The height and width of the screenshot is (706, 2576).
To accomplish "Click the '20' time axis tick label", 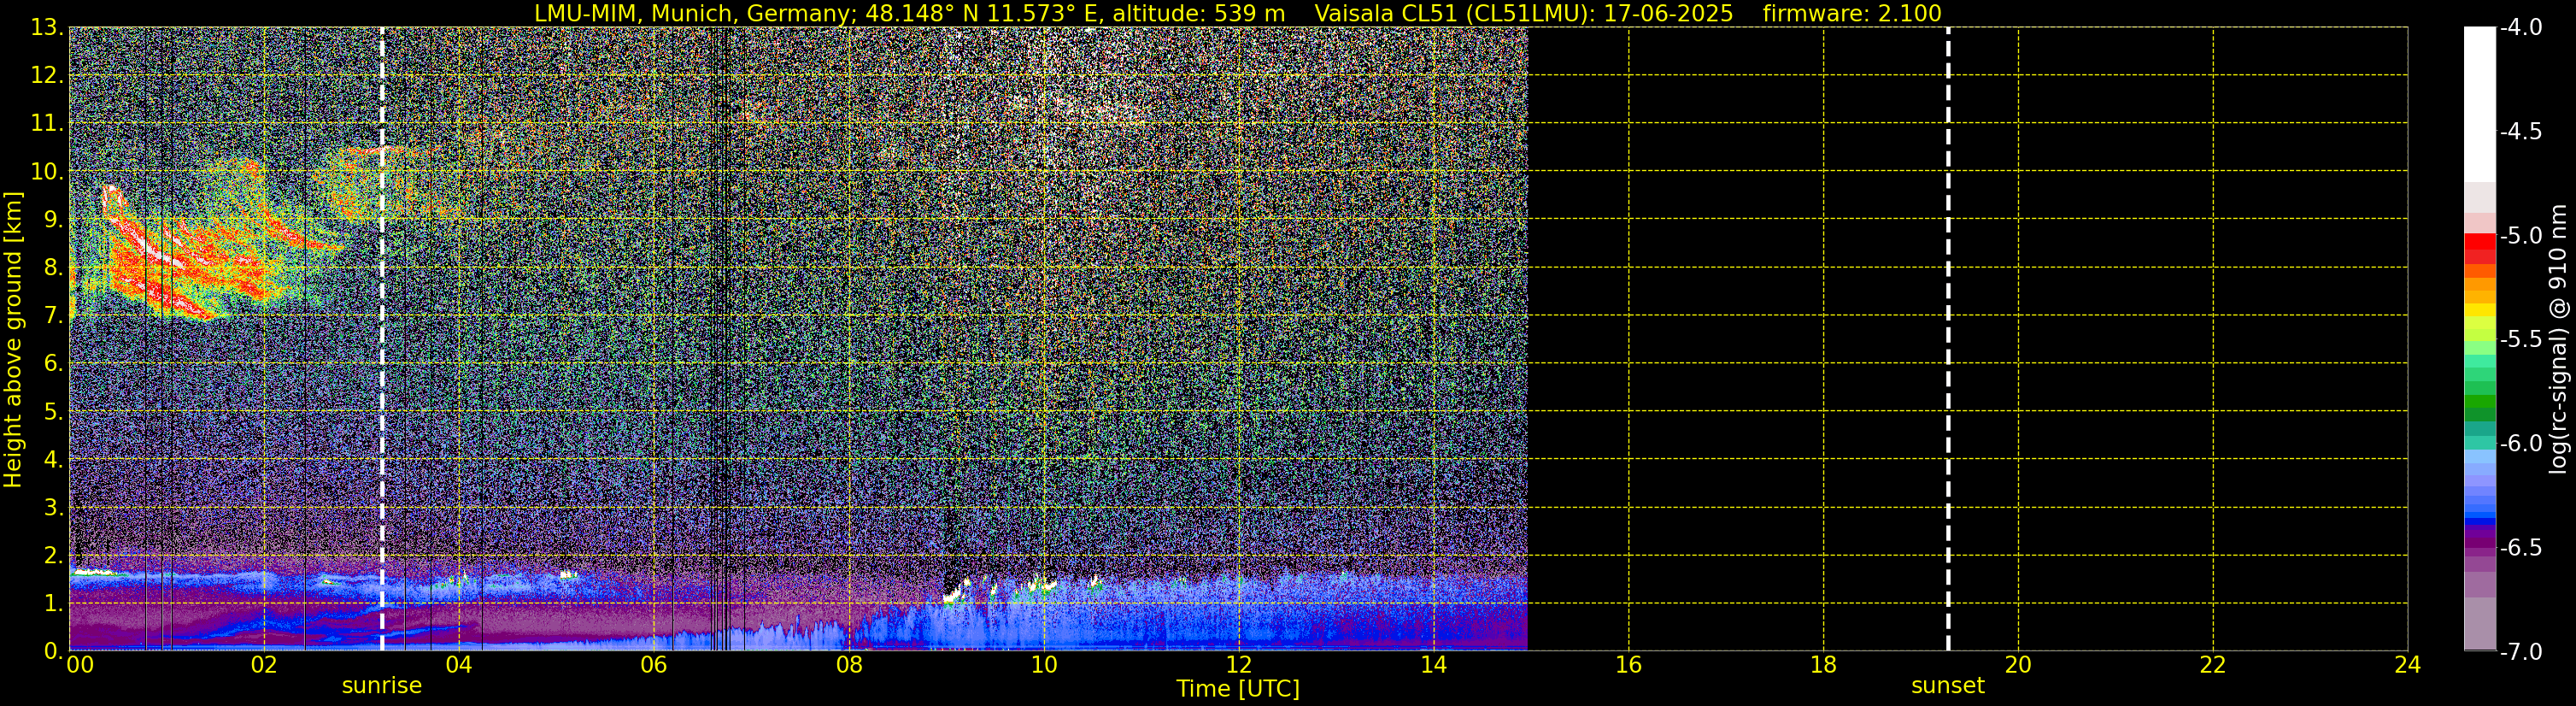I will [x=2018, y=665].
